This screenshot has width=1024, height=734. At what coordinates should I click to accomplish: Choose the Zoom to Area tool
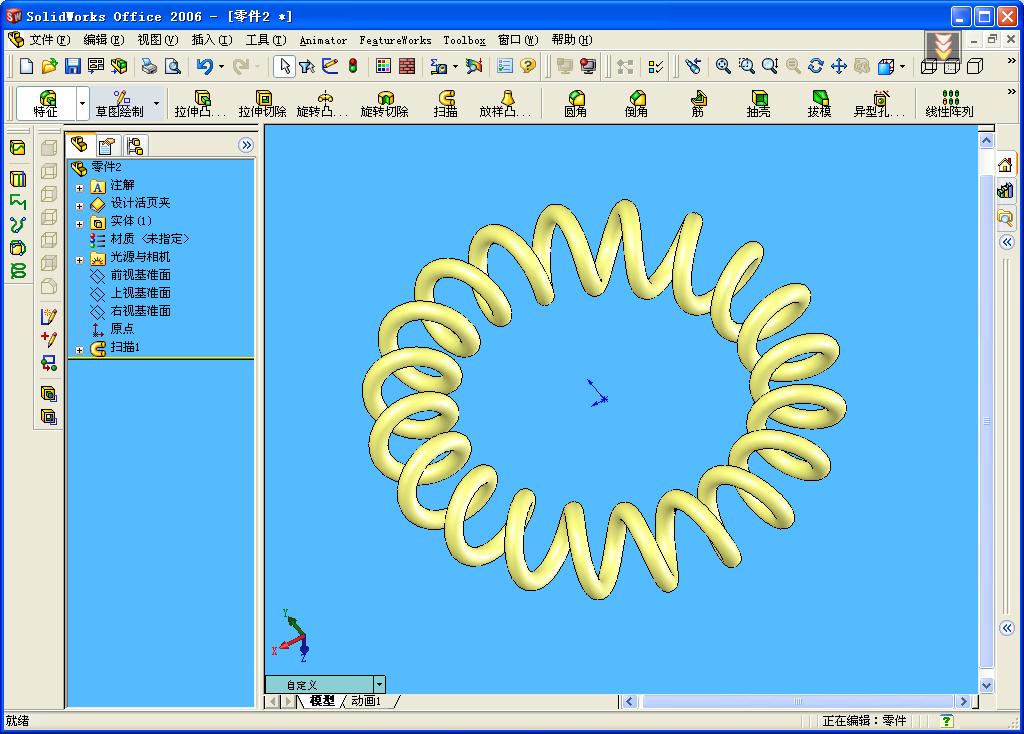coord(746,66)
